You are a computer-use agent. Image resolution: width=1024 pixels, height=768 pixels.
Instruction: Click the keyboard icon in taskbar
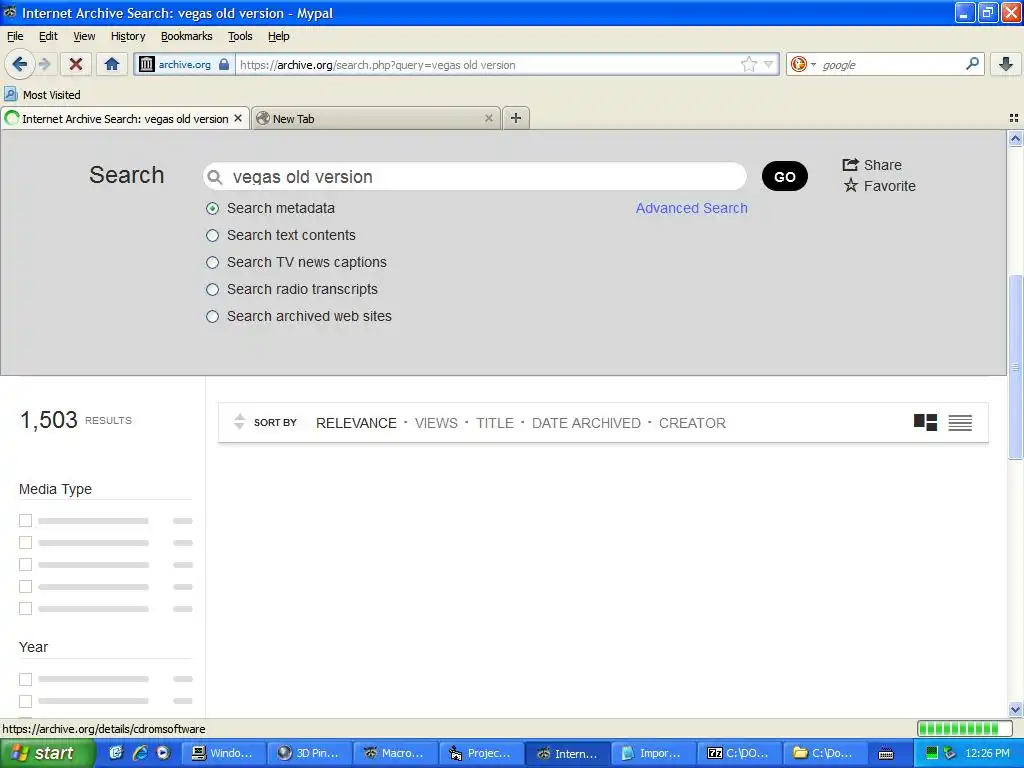tap(886, 754)
